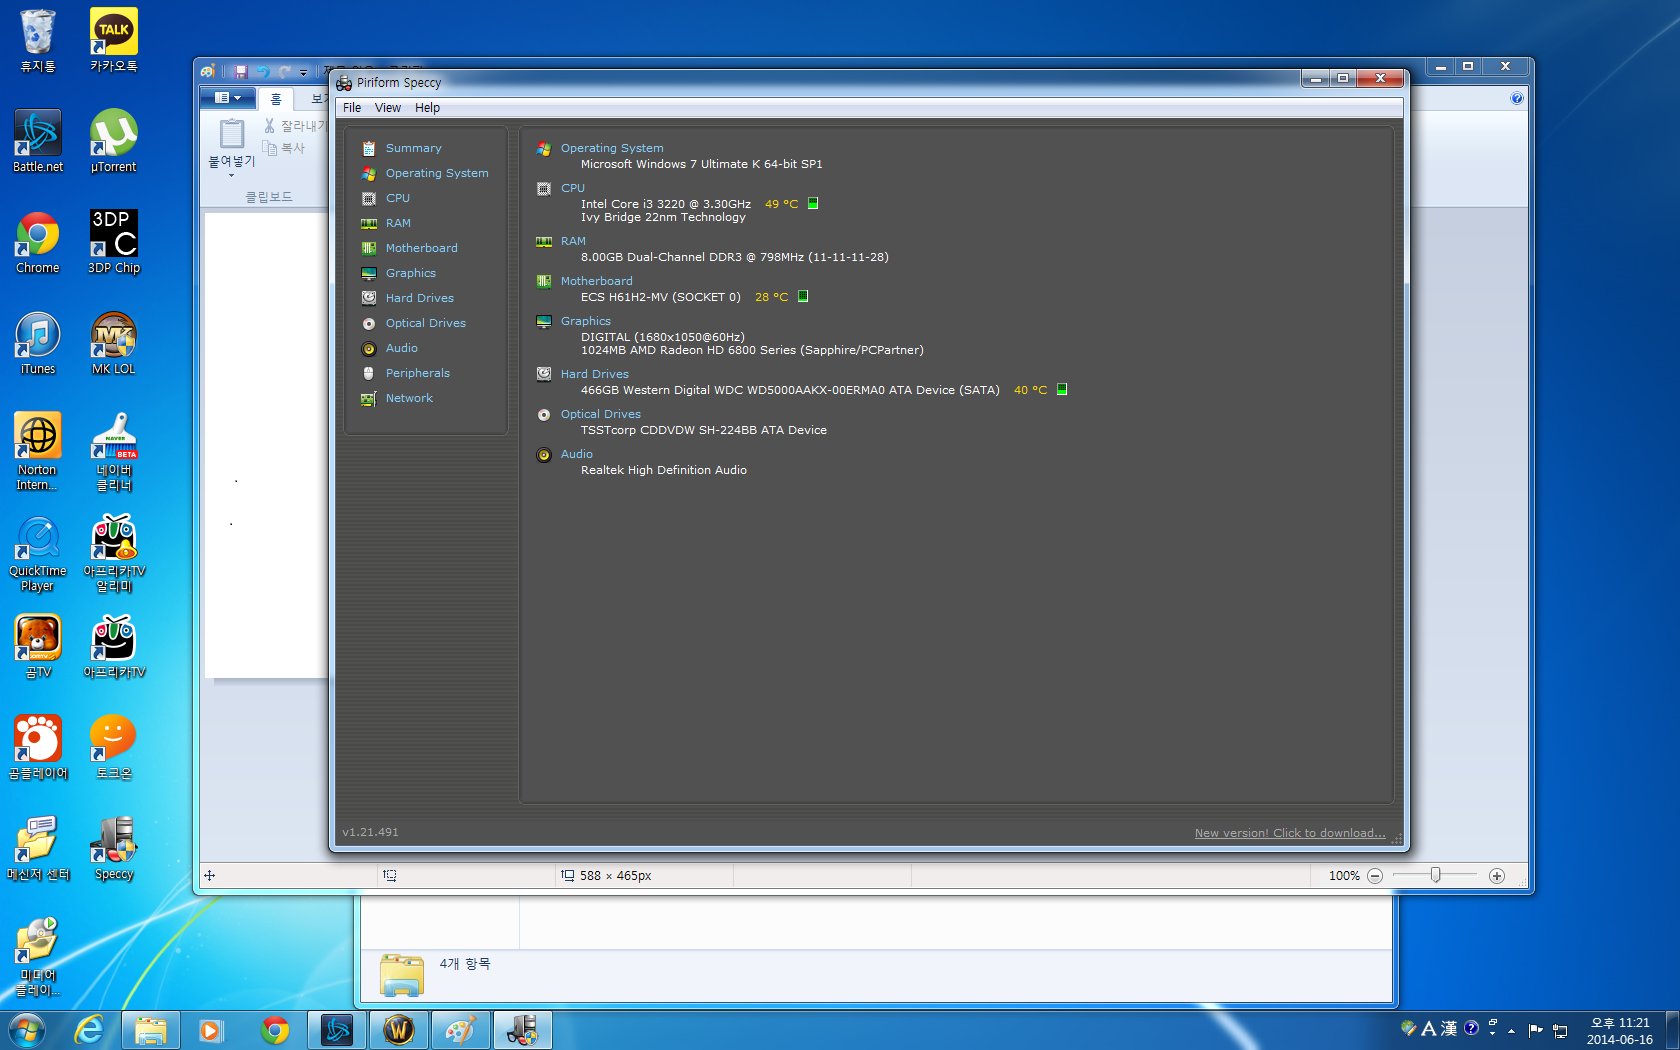
Task: Open Internet Explorer from the taskbar
Action: tap(90, 1030)
